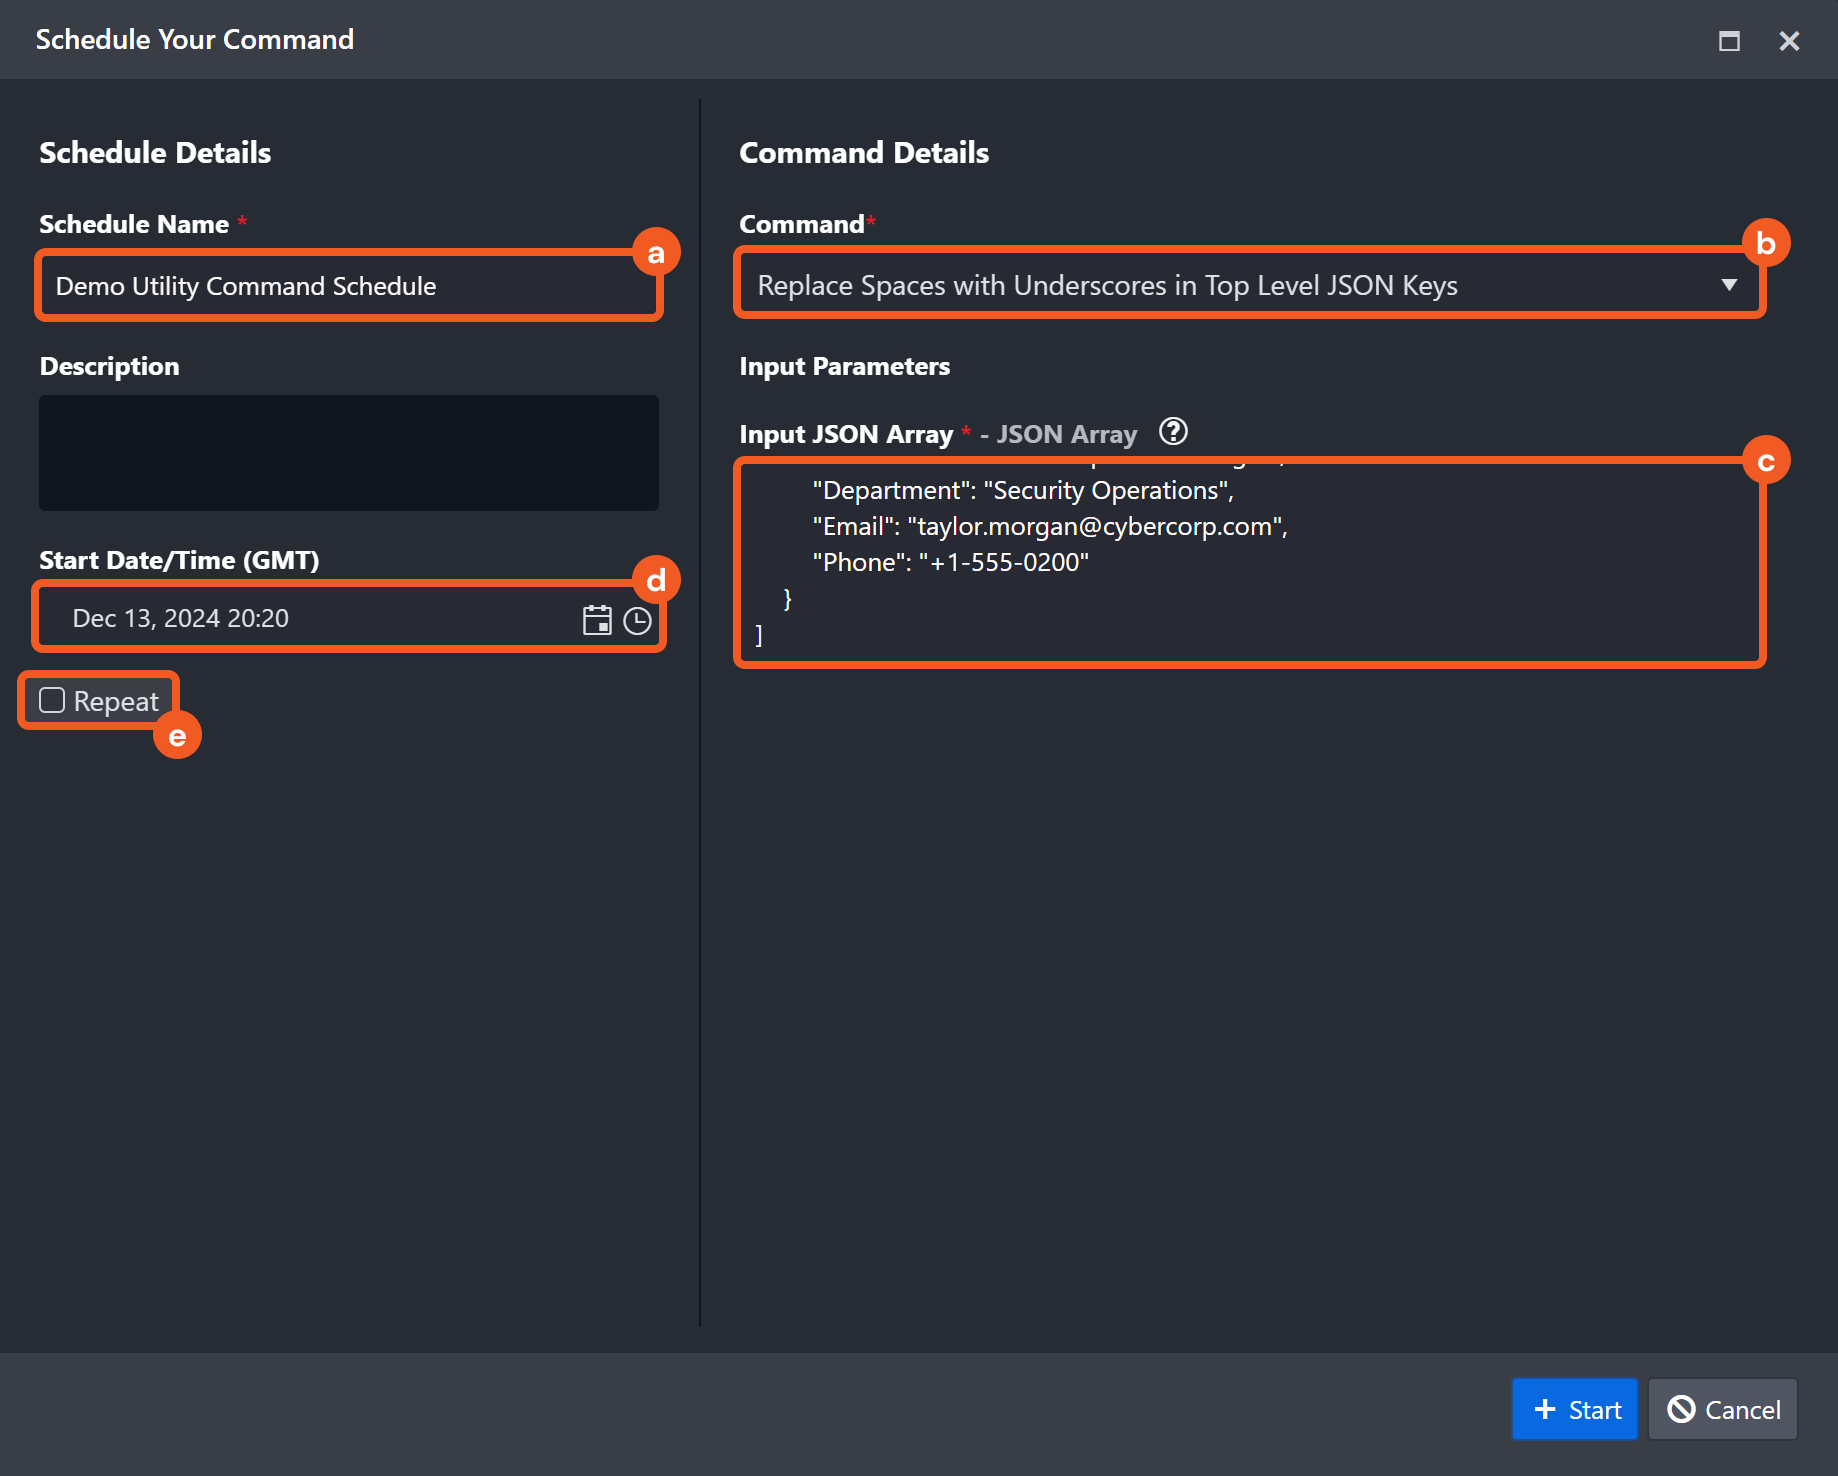Click the orange 'e' annotation badge
Viewport: 1838px width, 1476px height.
177,736
